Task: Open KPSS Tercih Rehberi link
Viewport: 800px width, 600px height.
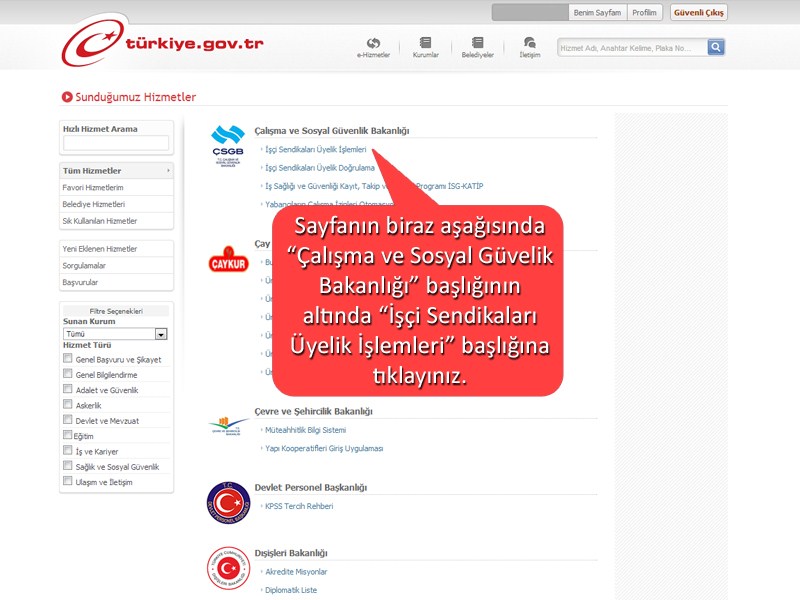Action: (299, 506)
